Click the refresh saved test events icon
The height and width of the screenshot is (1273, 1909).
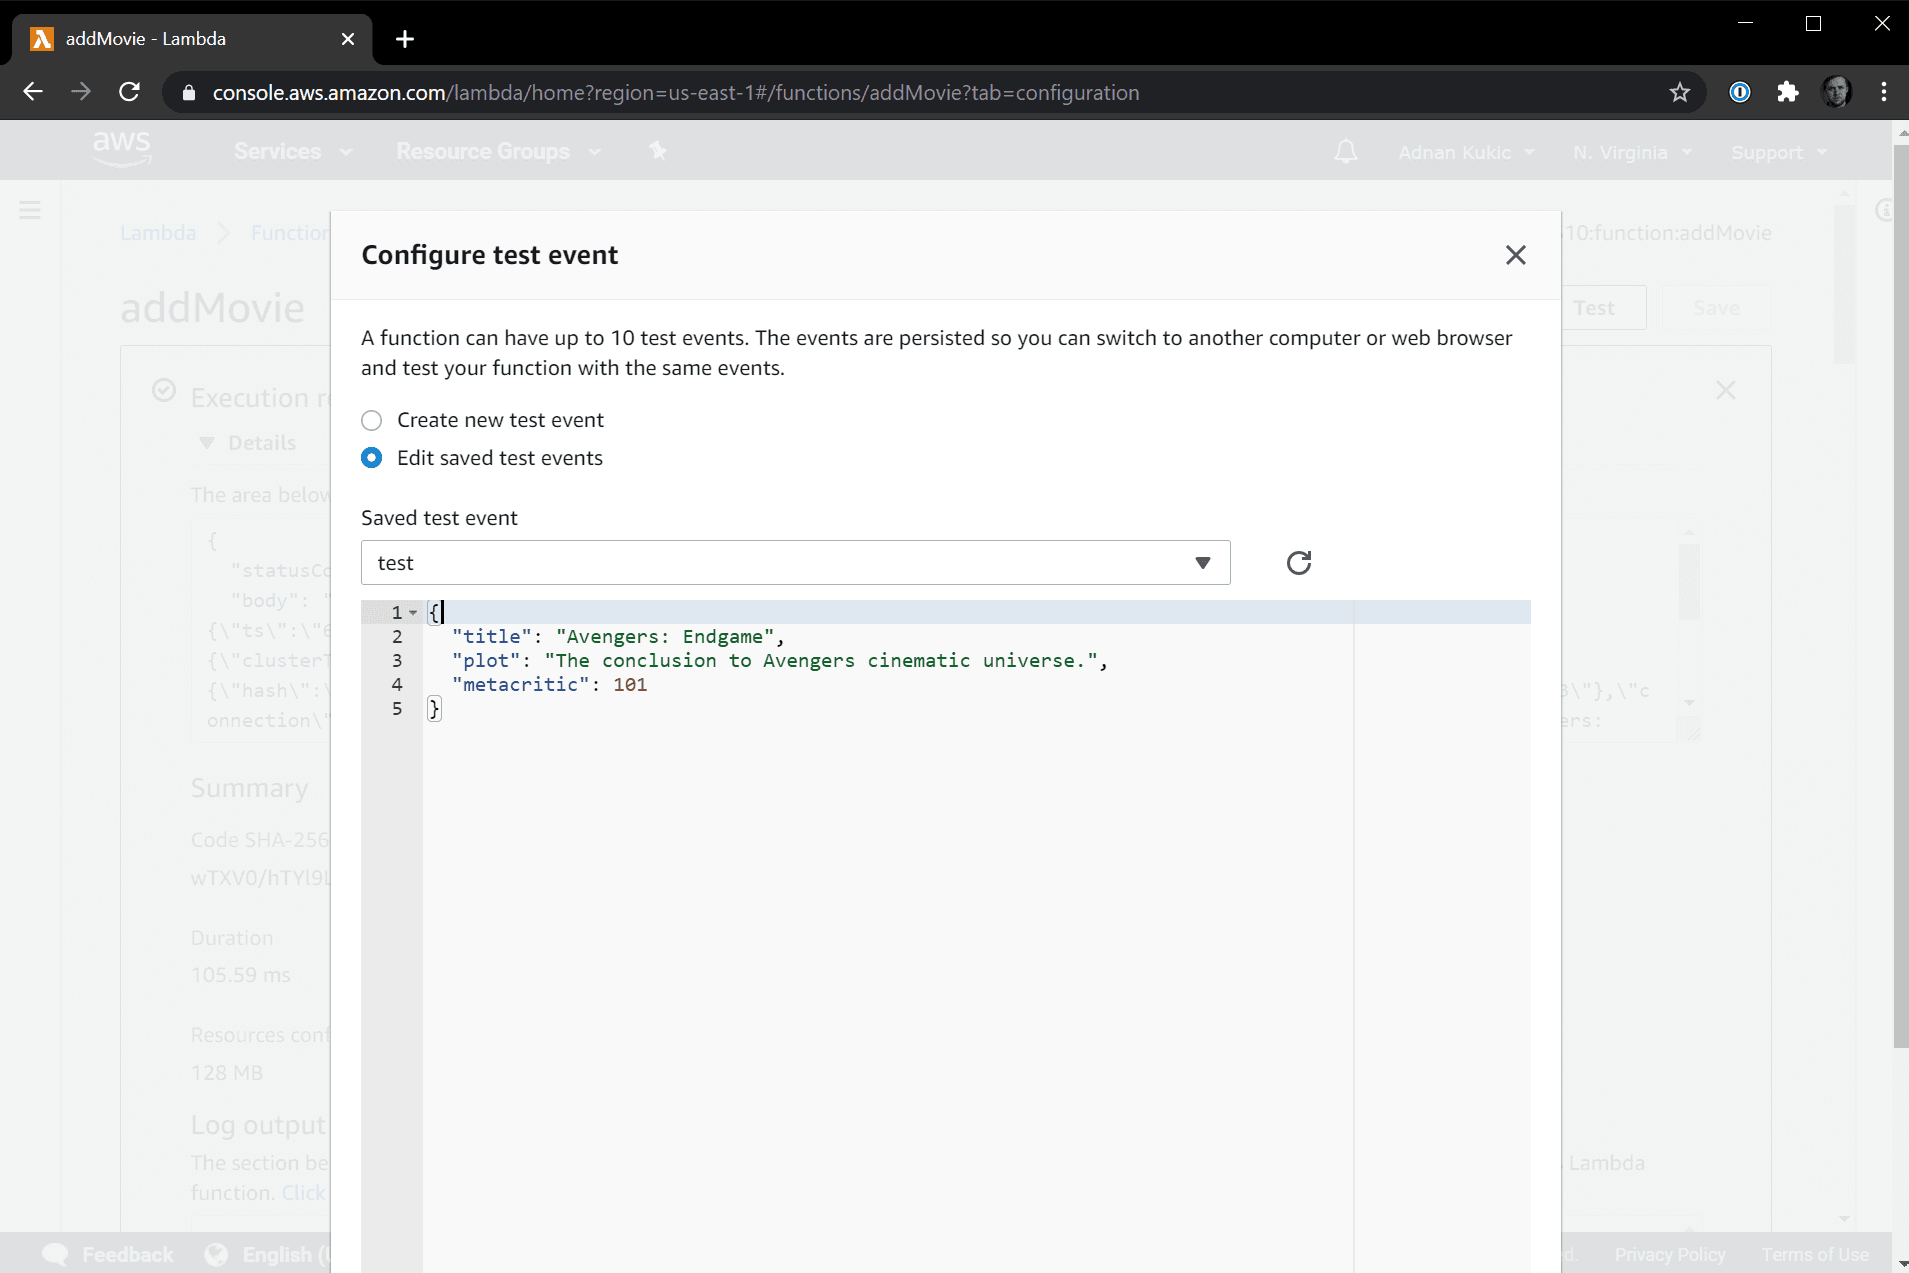pos(1298,563)
